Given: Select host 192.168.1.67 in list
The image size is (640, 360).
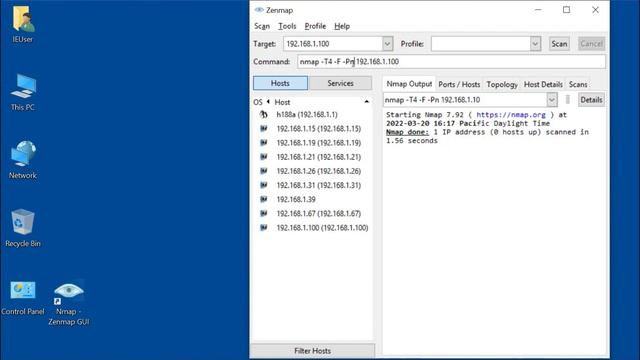Looking at the screenshot, I should [x=319, y=213].
